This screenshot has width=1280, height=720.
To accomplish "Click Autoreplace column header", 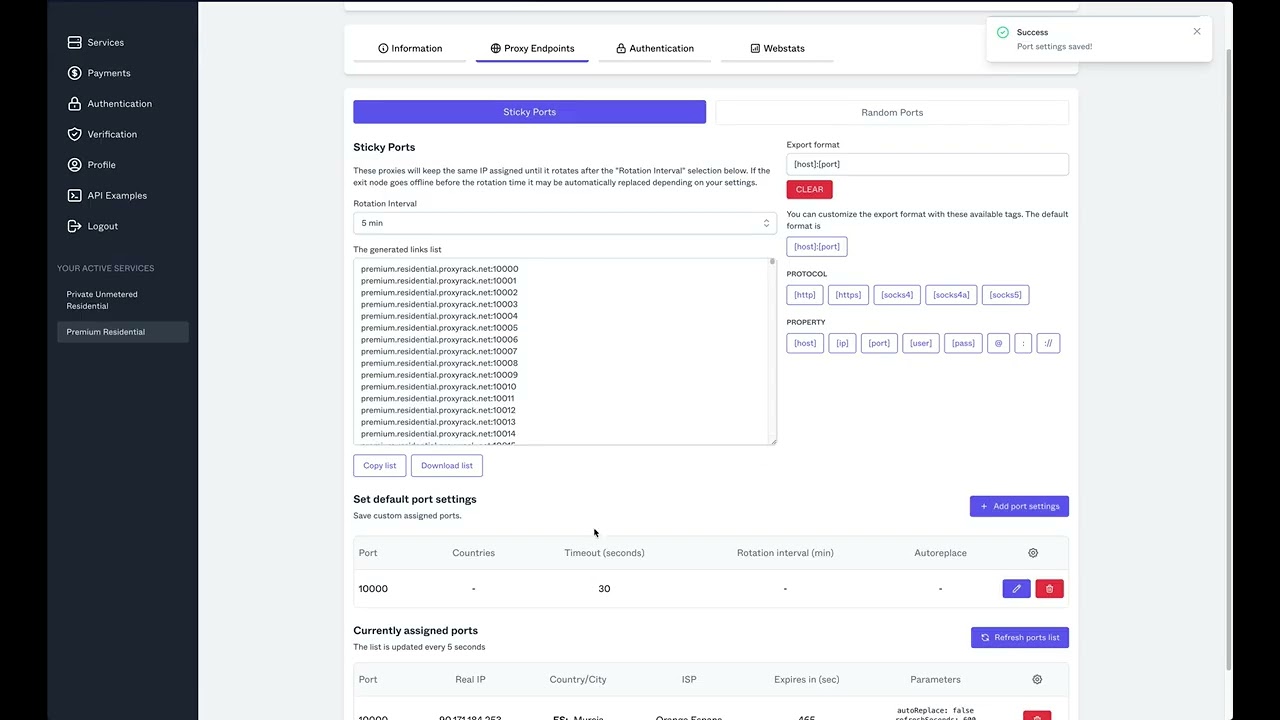I will [x=940, y=553].
